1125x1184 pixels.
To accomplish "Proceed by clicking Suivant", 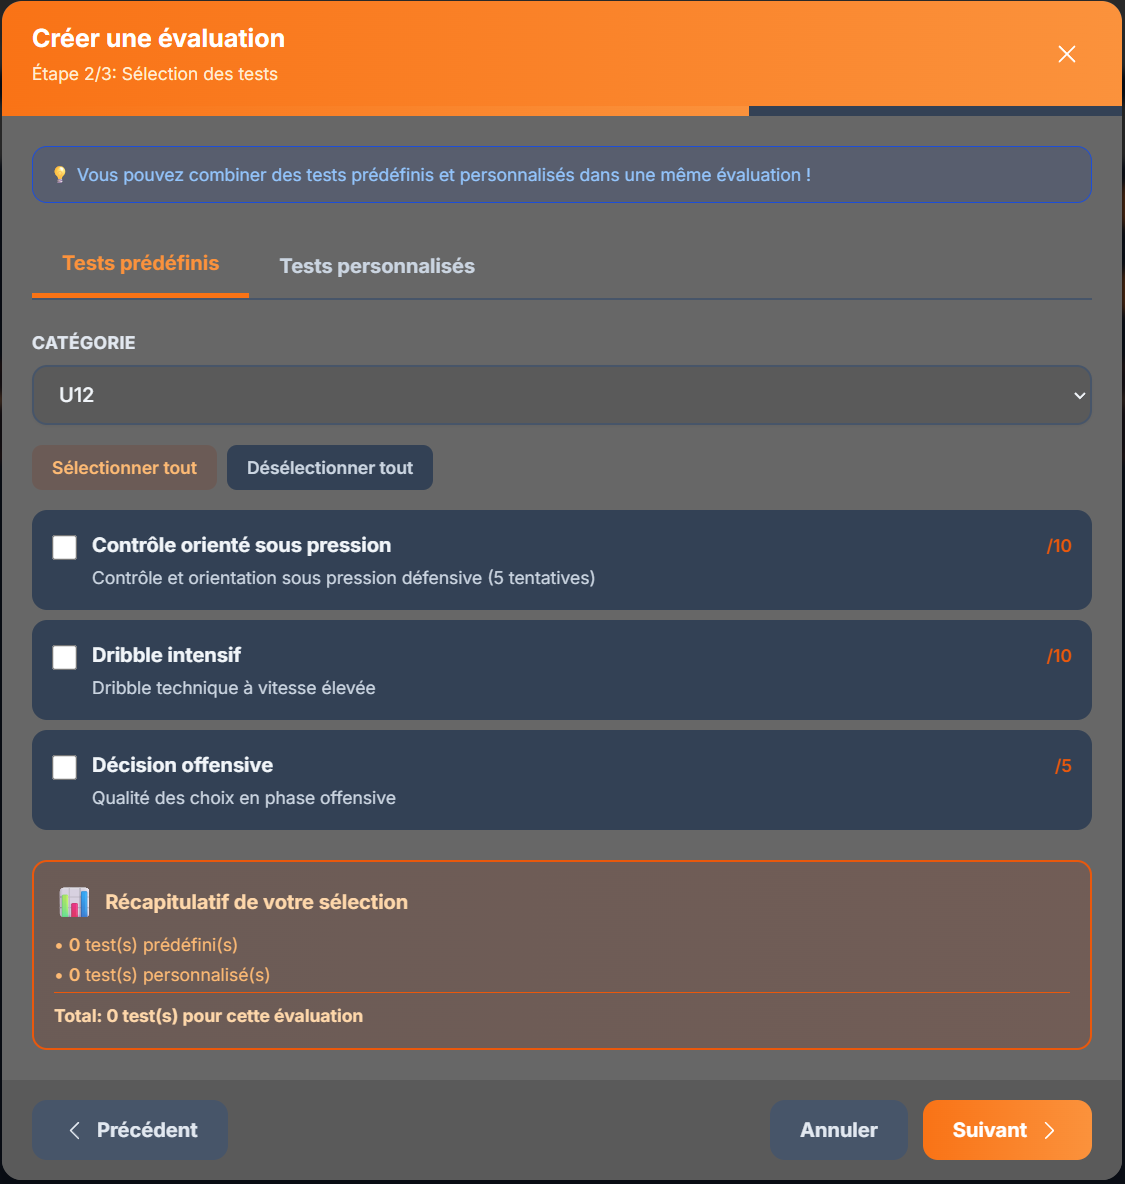I will [x=1006, y=1129].
